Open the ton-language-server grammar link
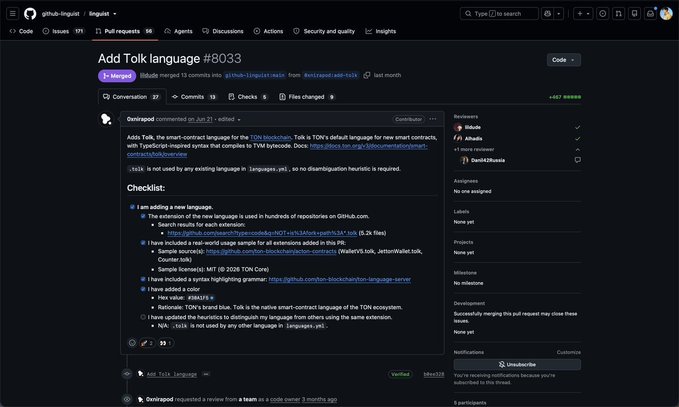 pos(340,279)
